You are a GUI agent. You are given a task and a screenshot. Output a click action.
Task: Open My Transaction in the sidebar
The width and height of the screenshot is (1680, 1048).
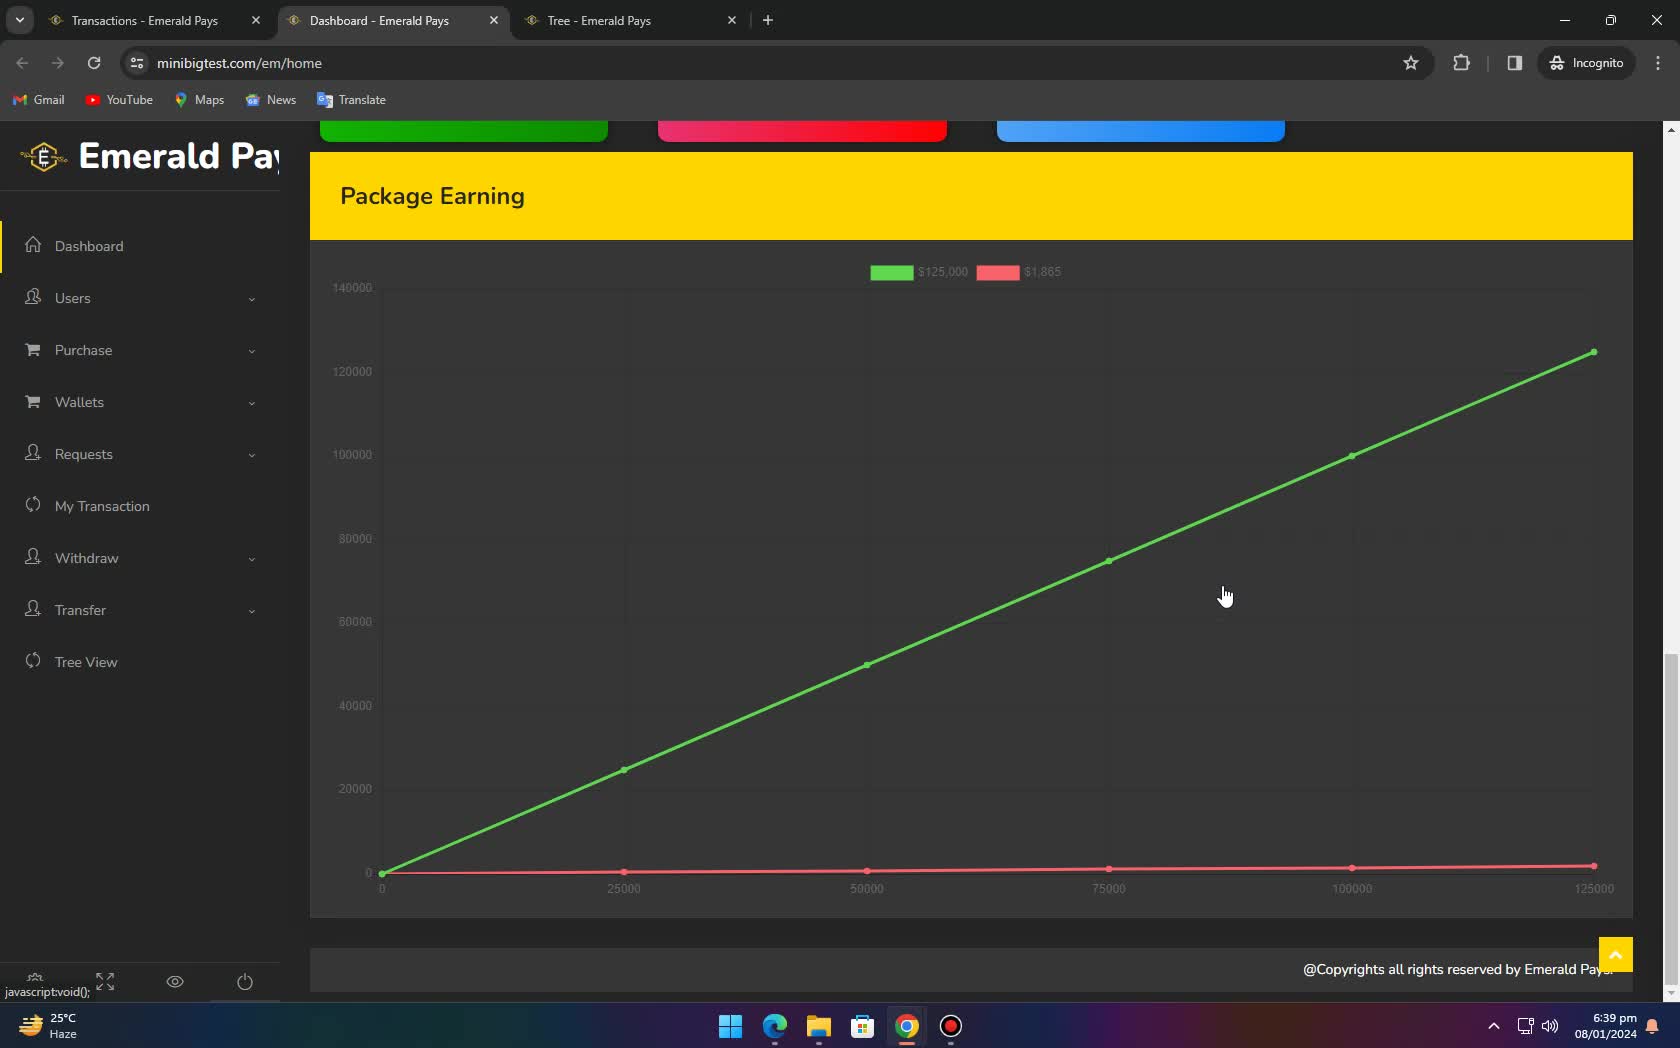pyautogui.click(x=33, y=506)
